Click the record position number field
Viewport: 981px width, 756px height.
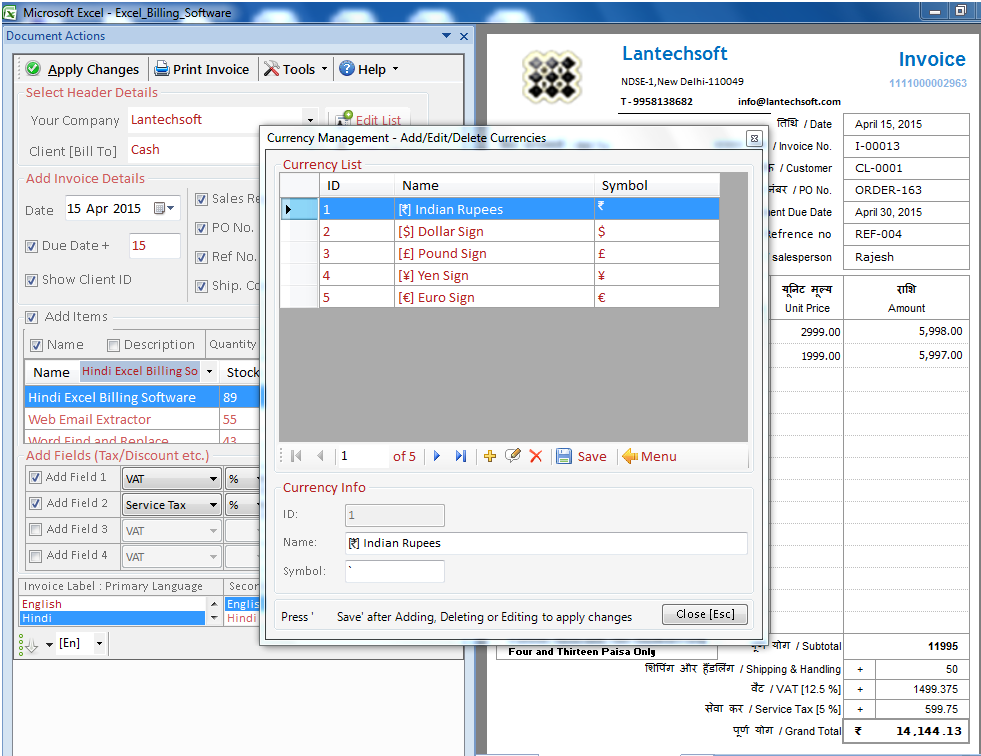pos(362,456)
